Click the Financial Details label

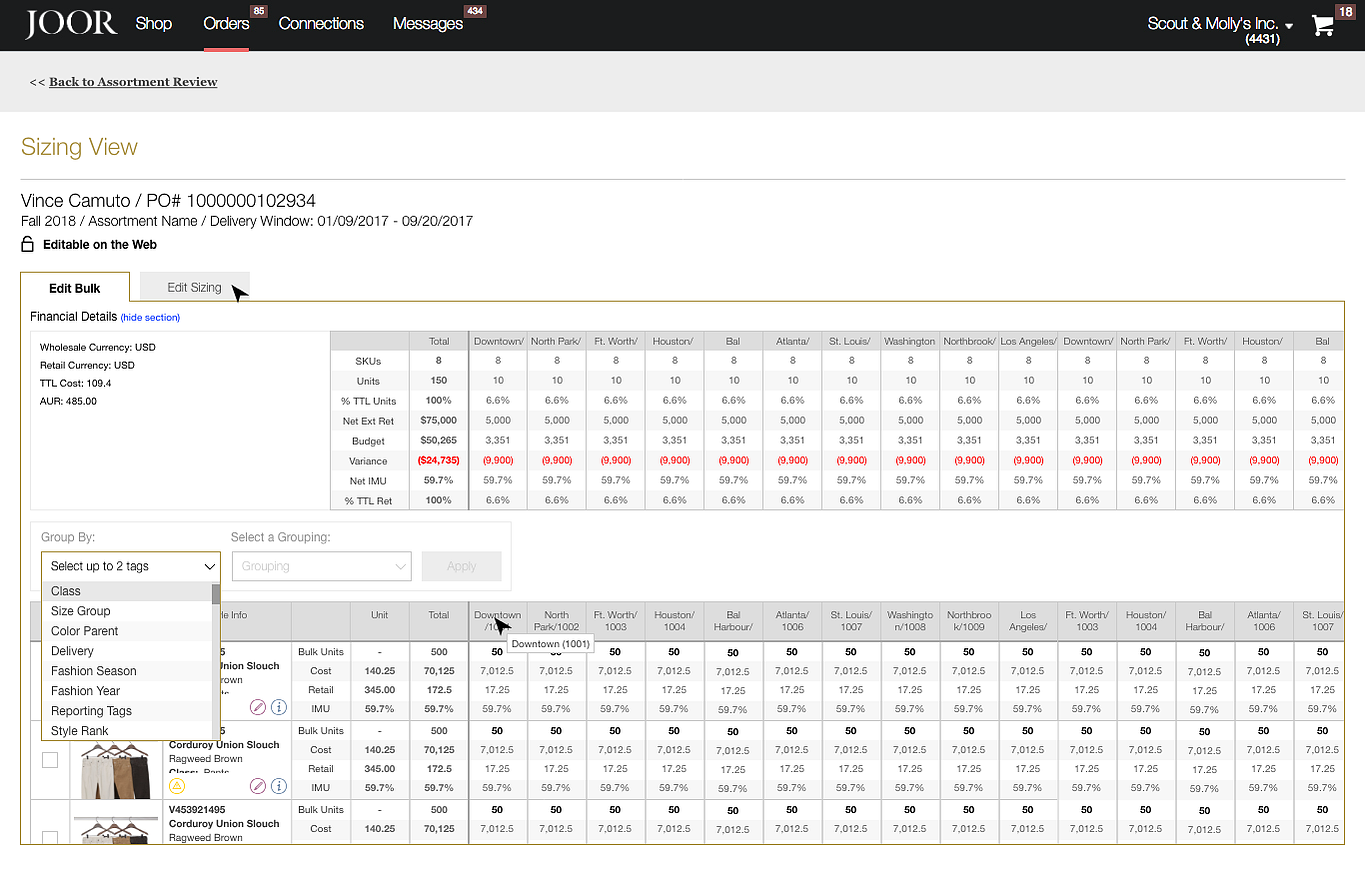point(74,317)
